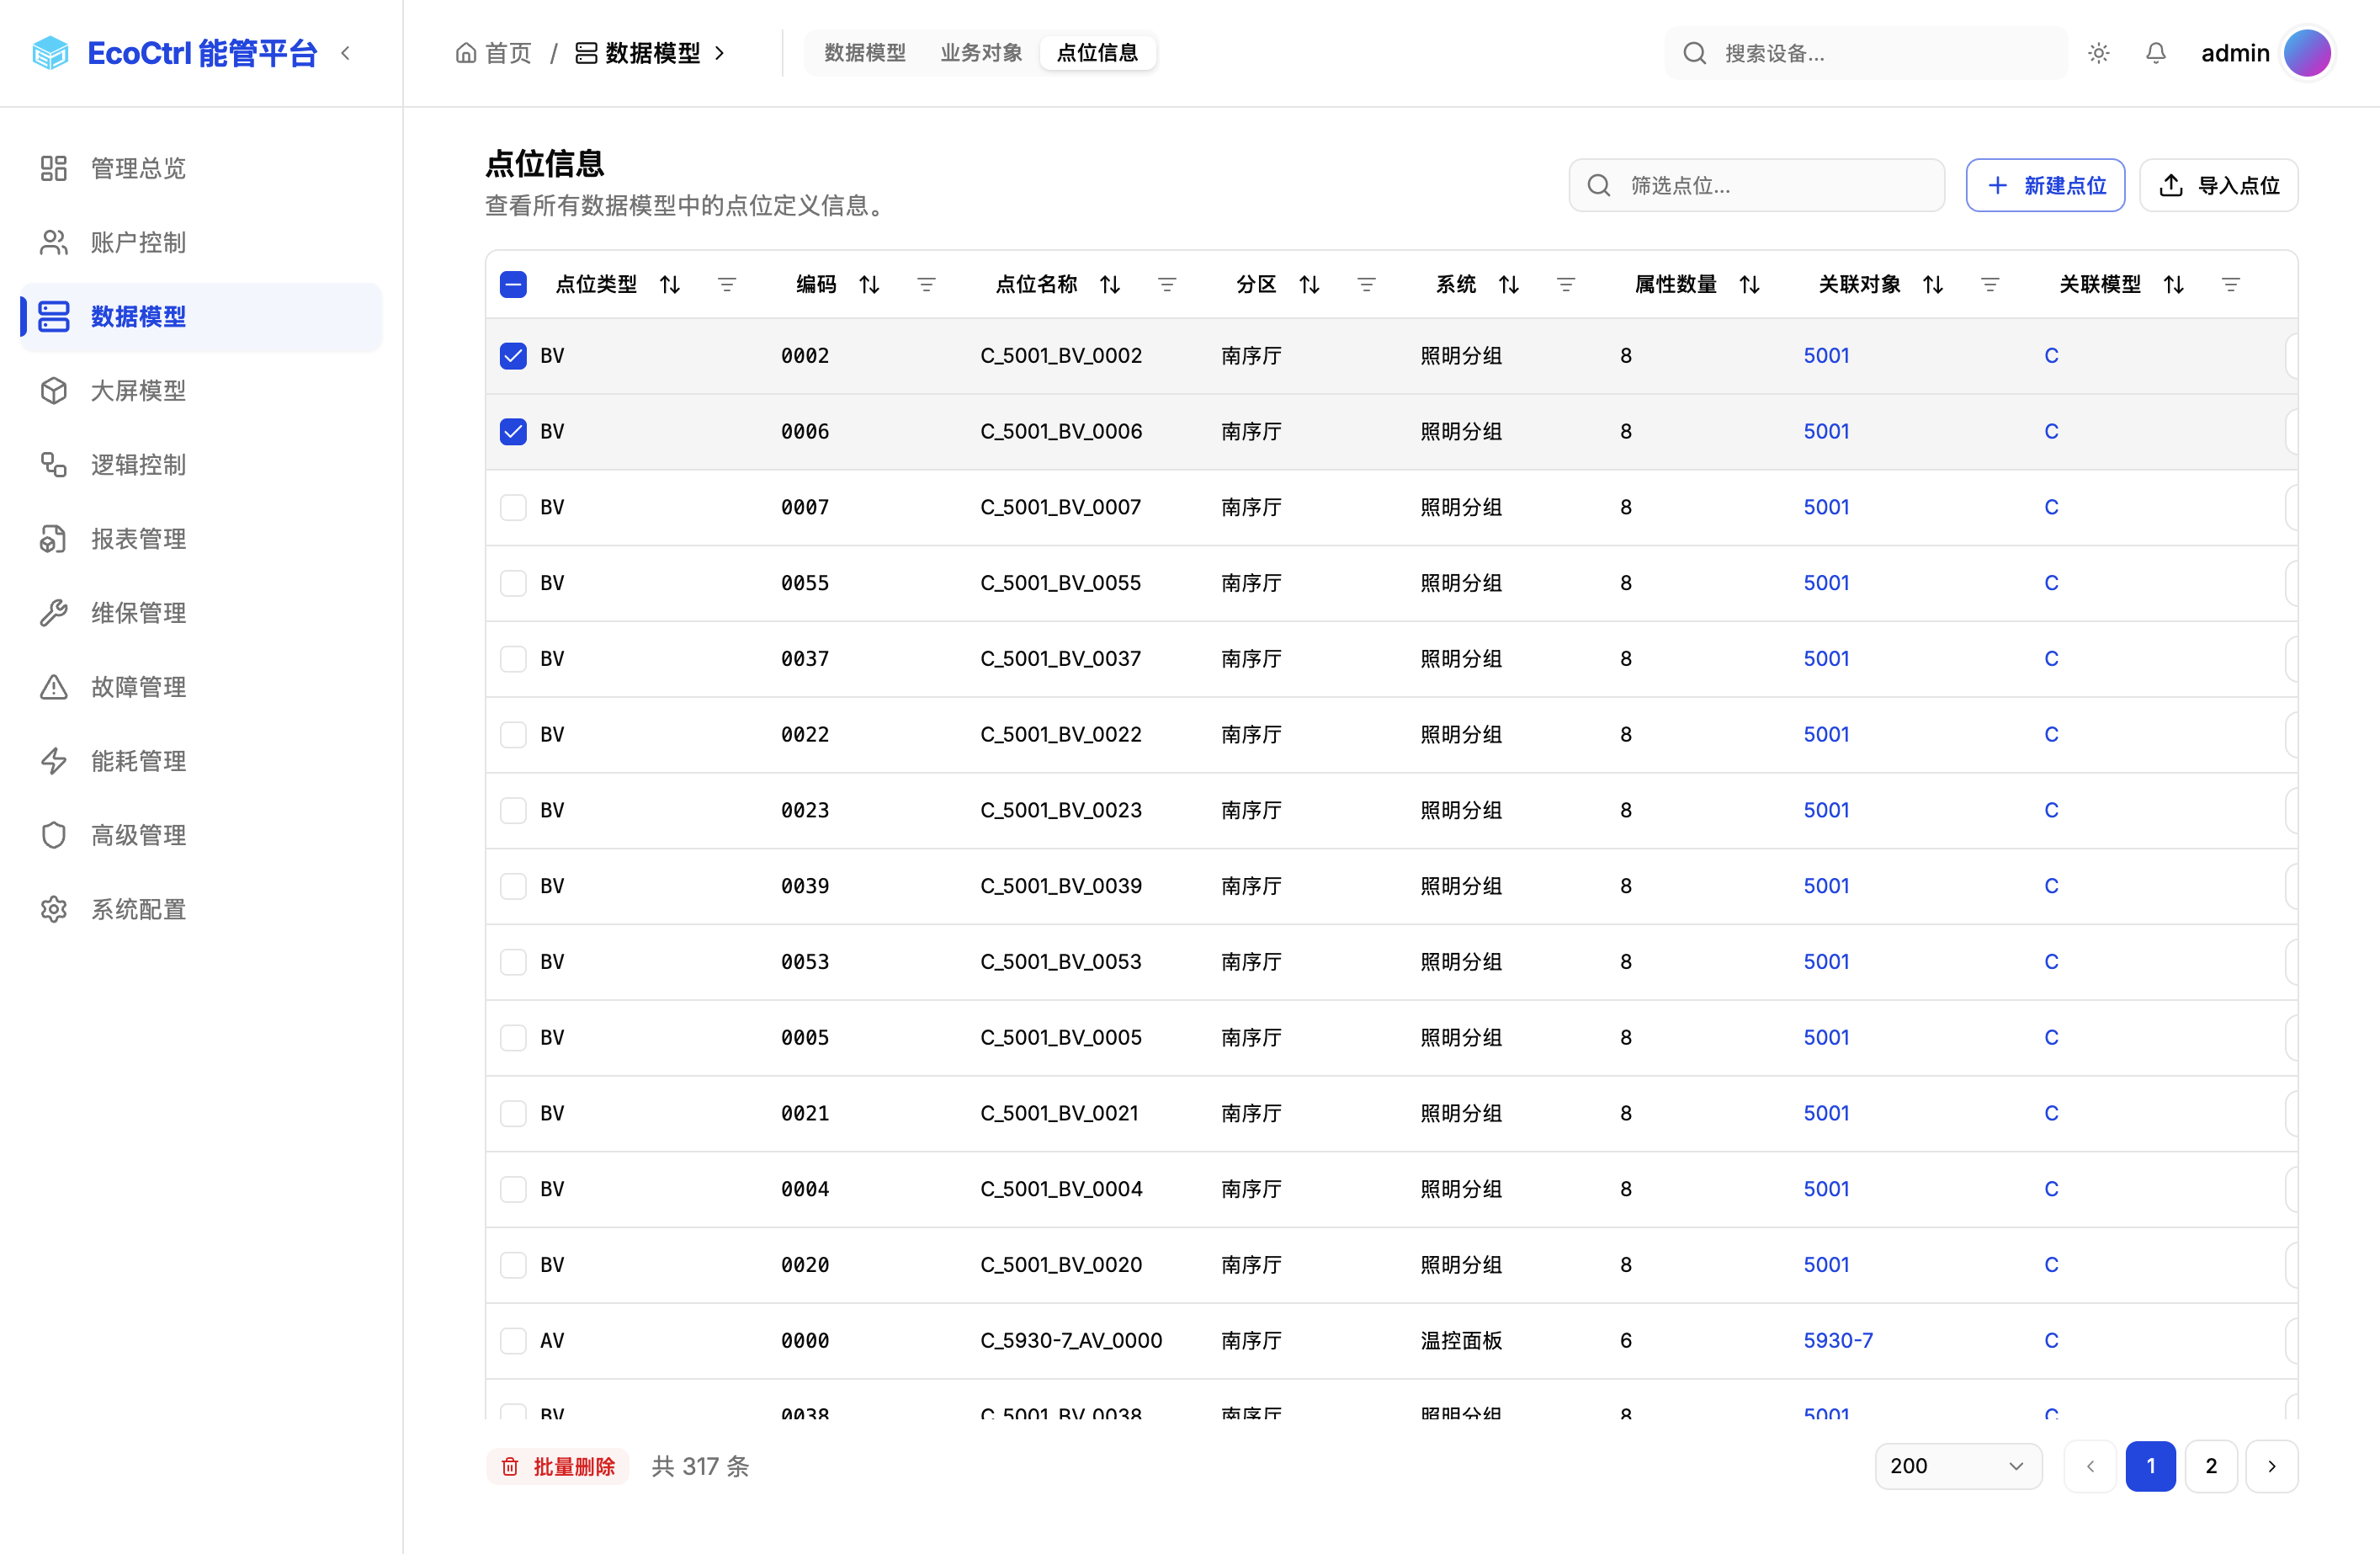The width and height of the screenshot is (2380, 1554).
Task: Sort by 关联模型 column
Action: tap(2173, 285)
